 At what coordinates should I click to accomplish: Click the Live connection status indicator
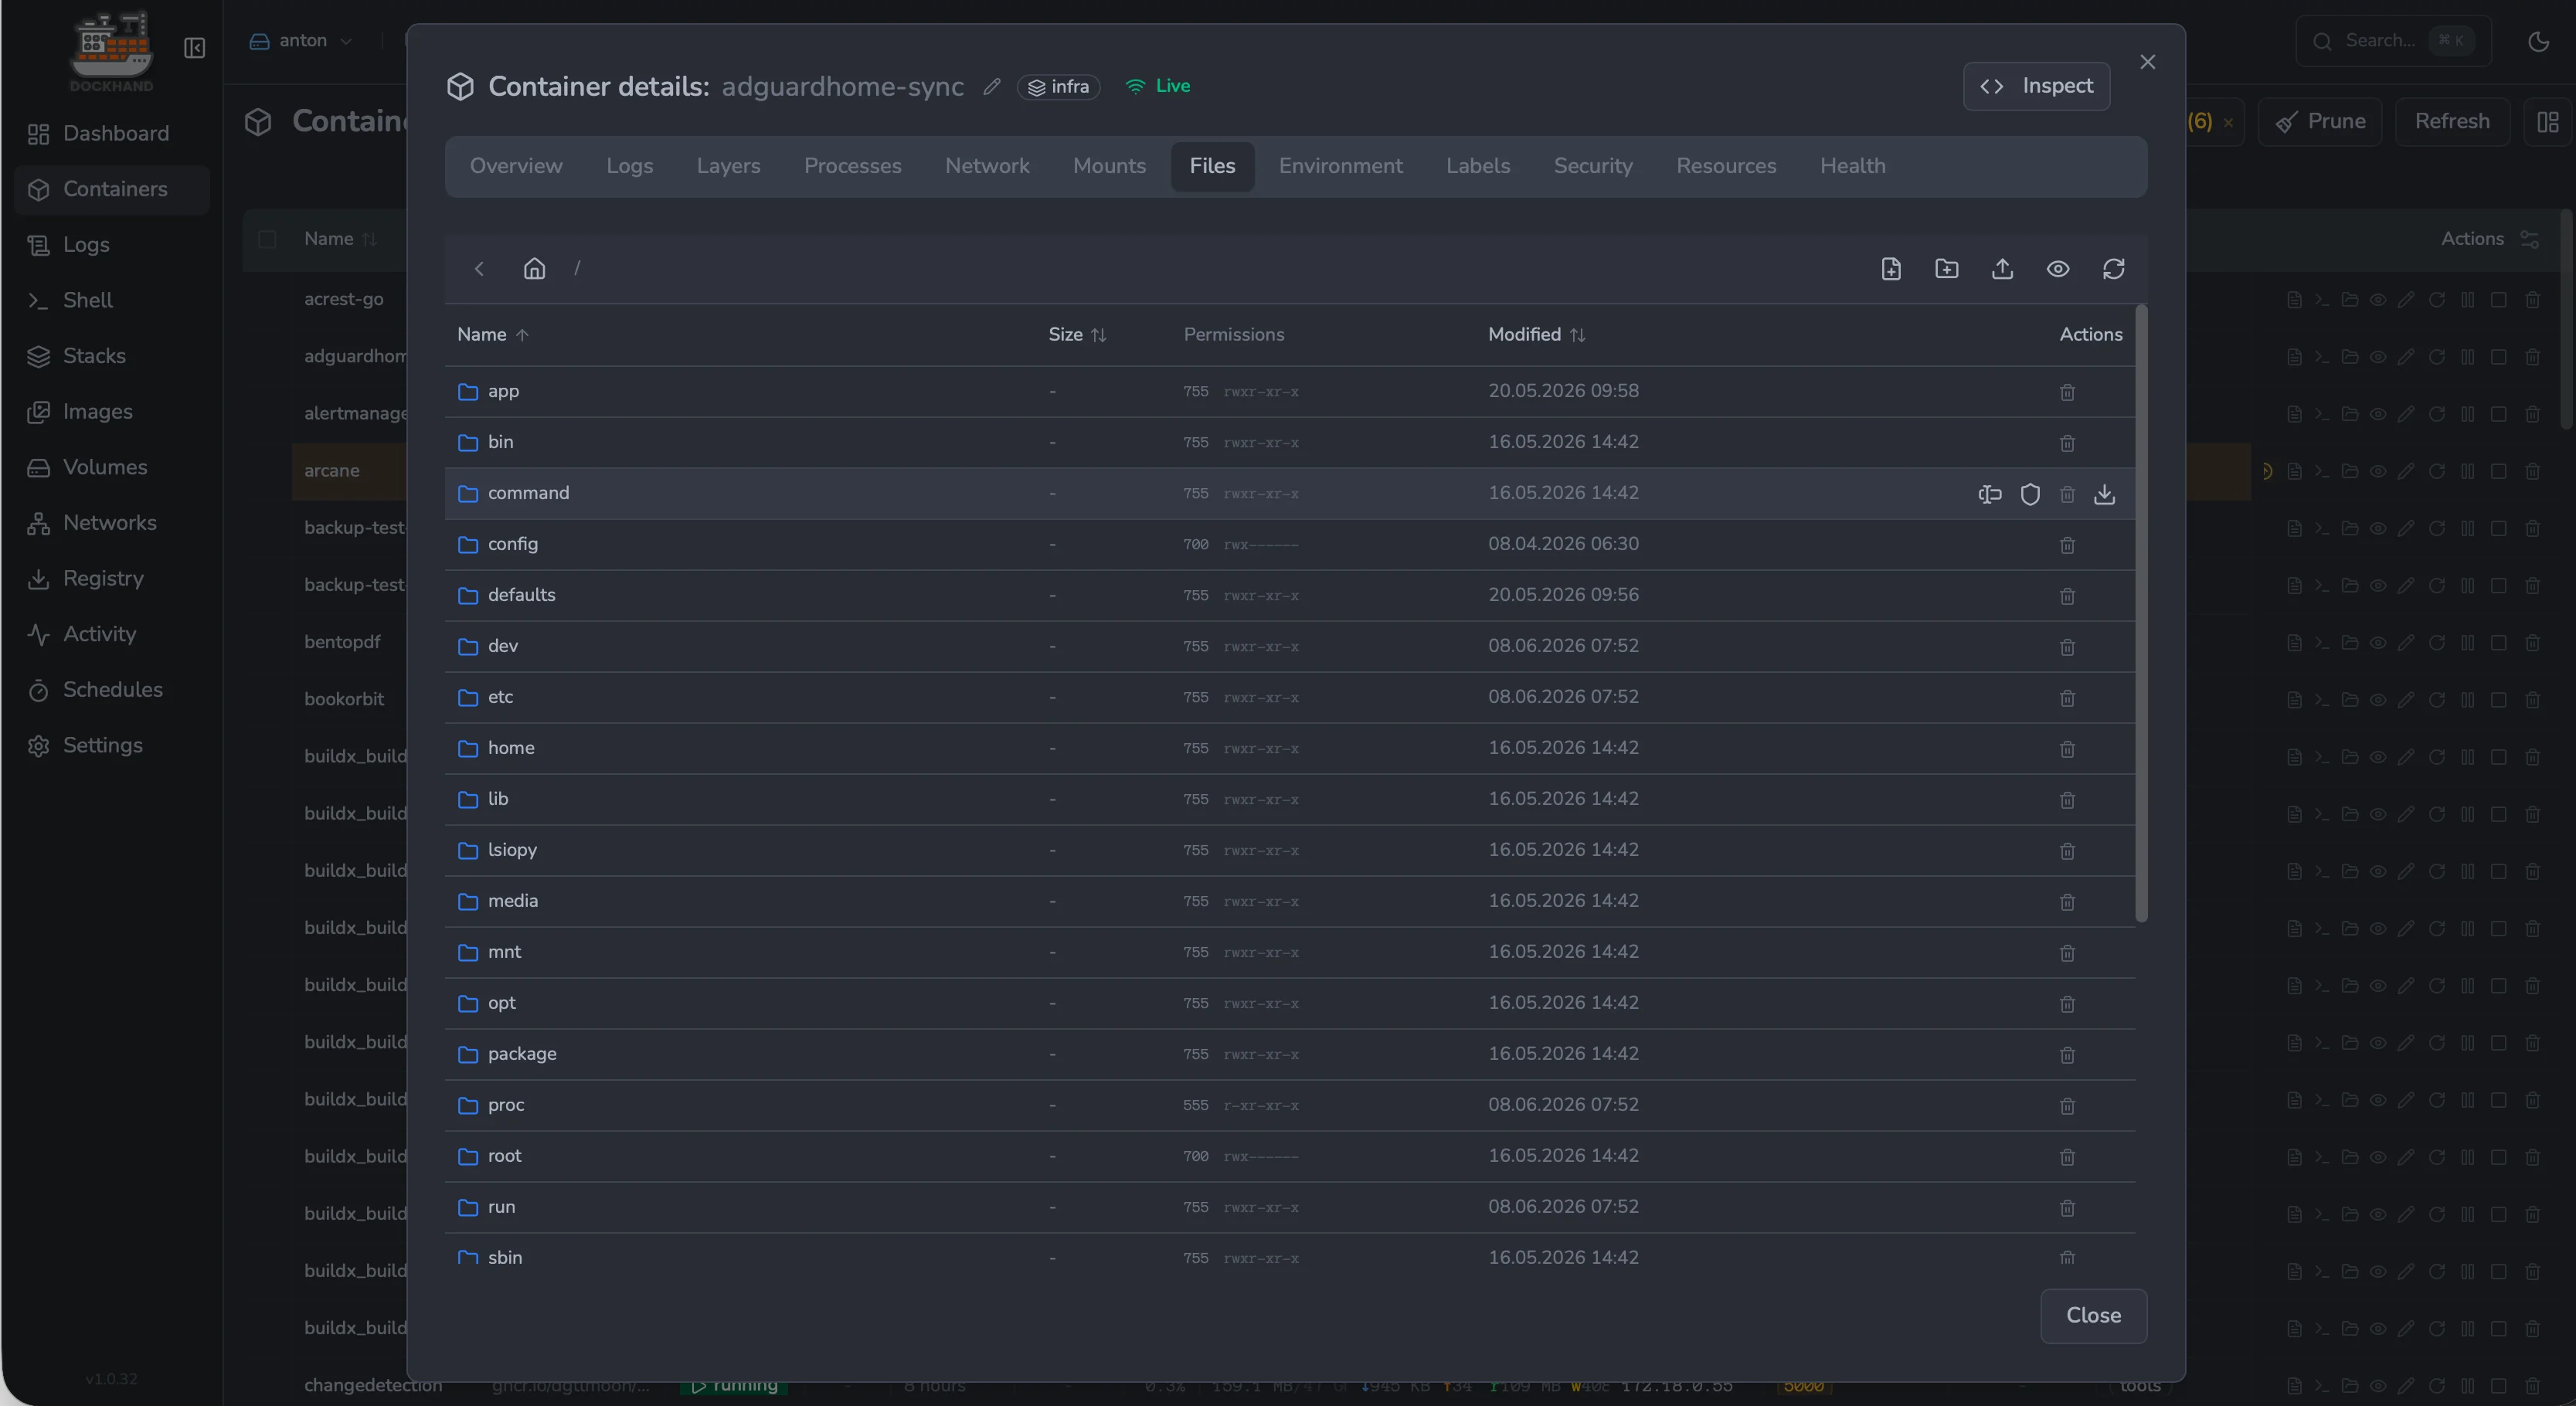pyautogui.click(x=1157, y=86)
